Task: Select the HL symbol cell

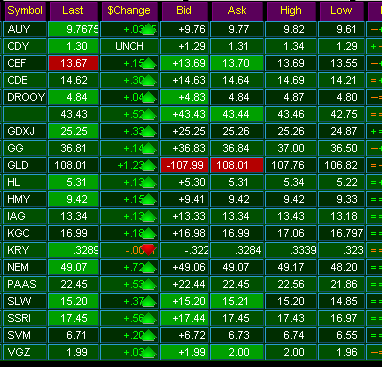Action: click(25, 182)
